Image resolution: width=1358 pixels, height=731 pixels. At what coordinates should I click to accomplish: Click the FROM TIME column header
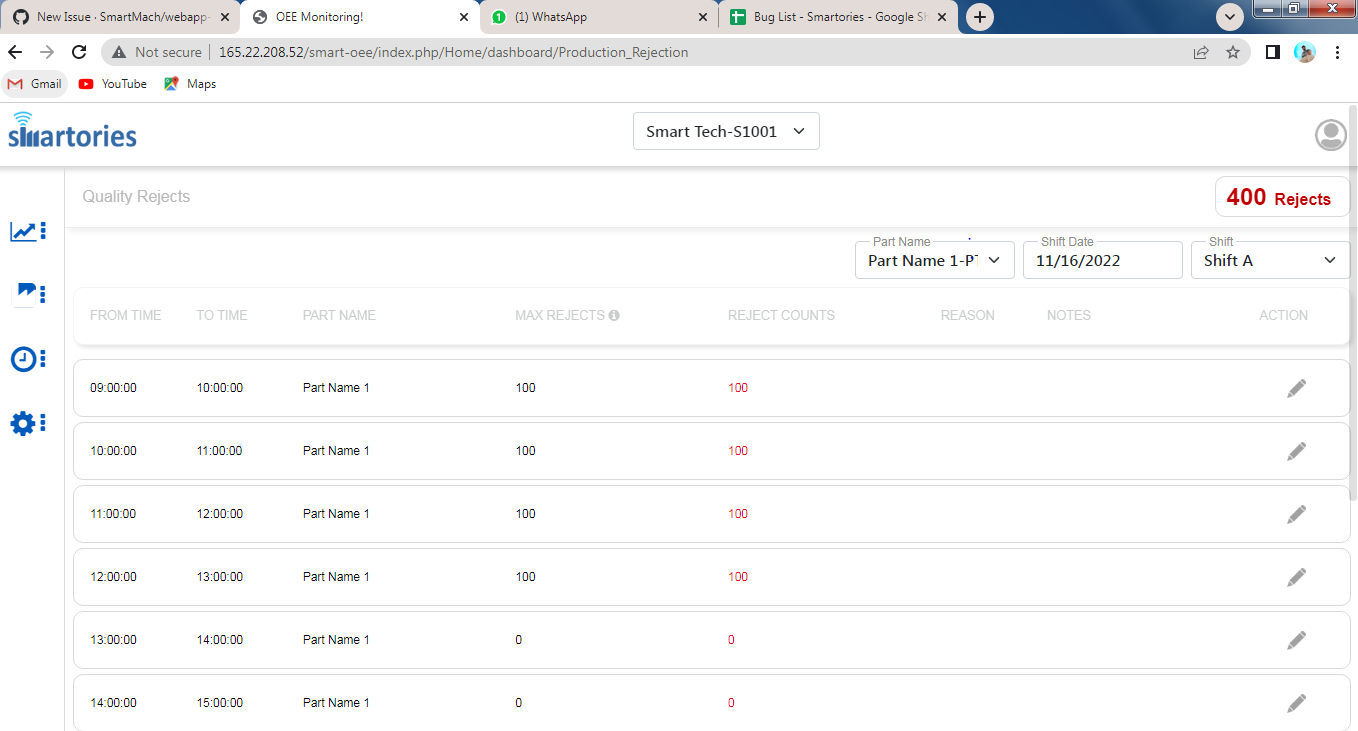125,315
